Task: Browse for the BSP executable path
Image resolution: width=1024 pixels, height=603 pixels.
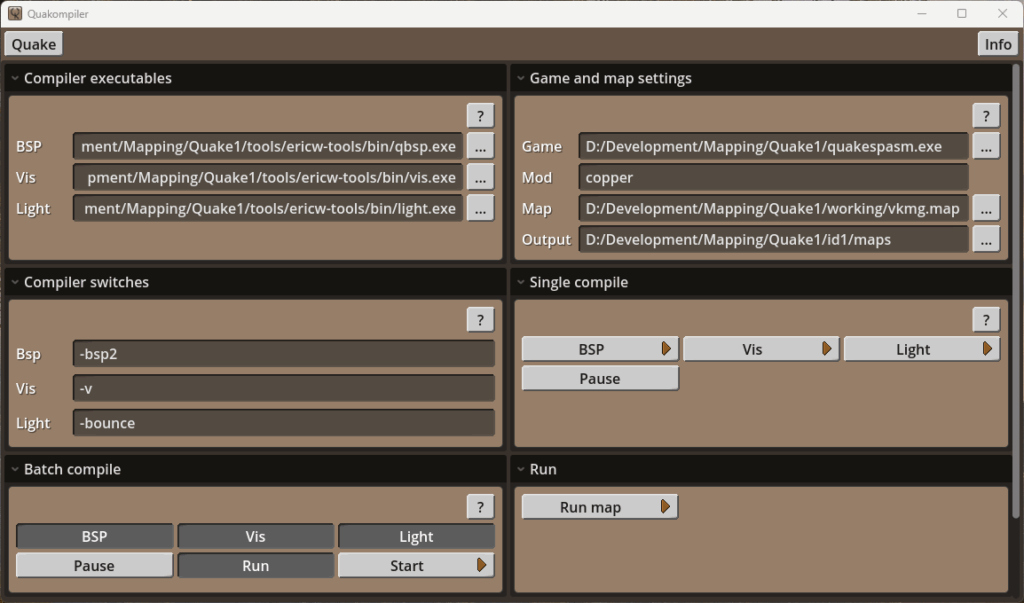Action: (x=480, y=146)
